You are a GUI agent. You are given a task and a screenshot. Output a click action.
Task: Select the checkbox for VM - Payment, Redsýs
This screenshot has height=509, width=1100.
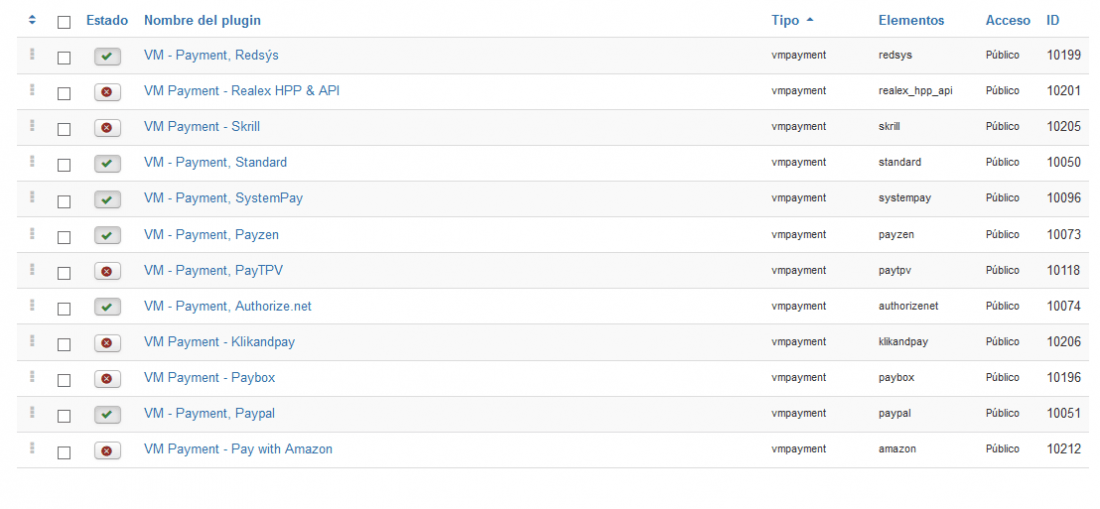64,58
